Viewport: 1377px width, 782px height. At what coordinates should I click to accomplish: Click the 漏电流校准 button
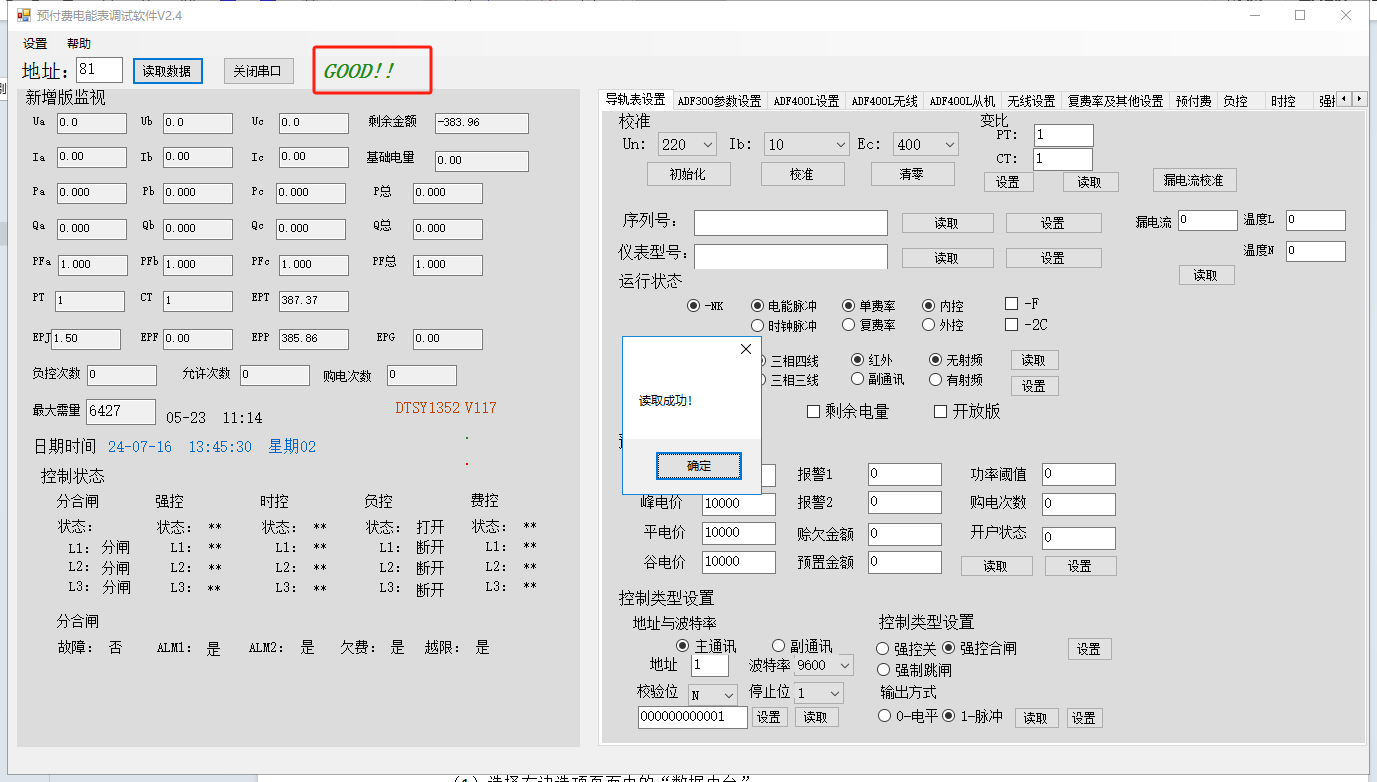tap(1194, 180)
